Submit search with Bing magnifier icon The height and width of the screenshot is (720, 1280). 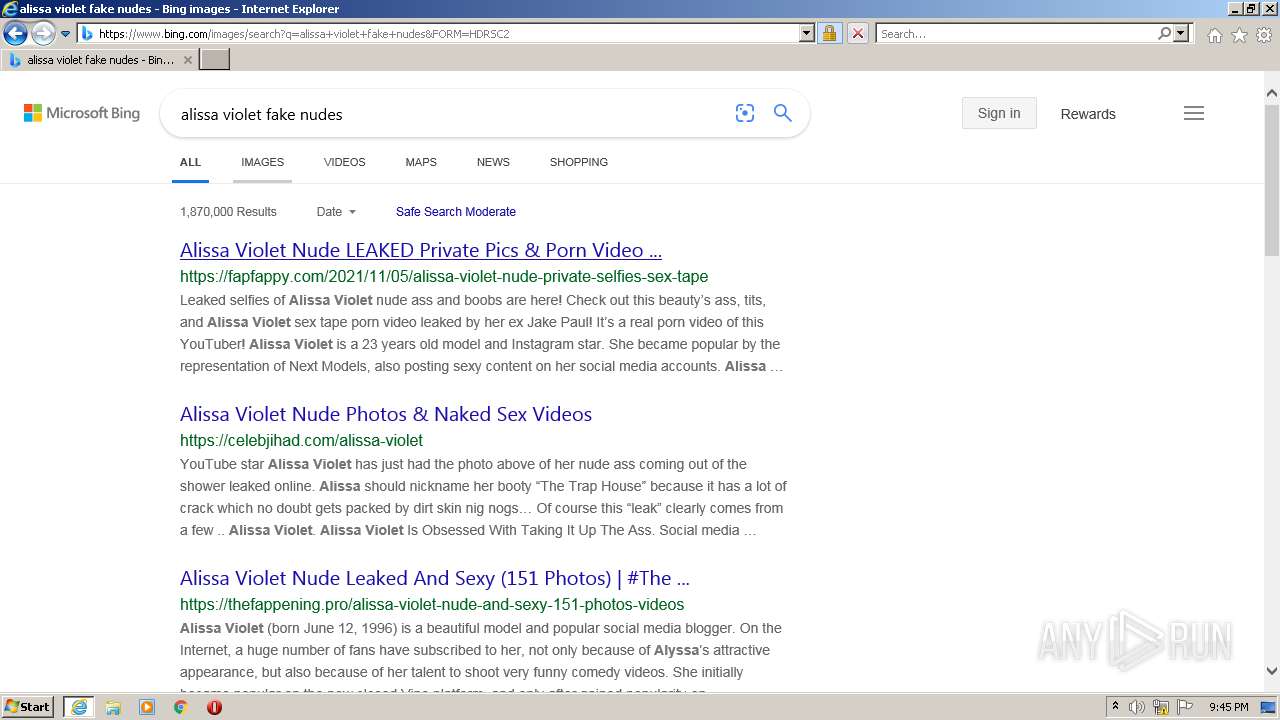click(783, 114)
